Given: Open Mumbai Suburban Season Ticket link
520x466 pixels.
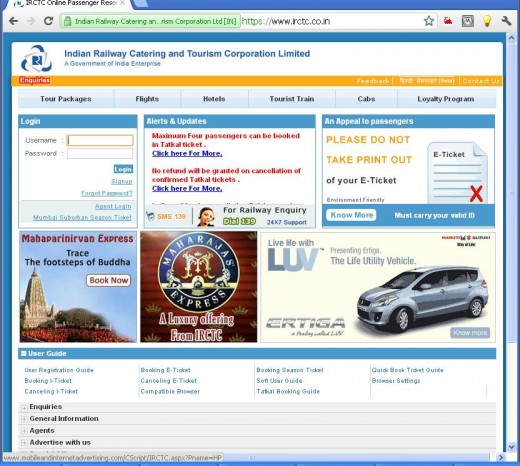Looking at the screenshot, I should pos(82,217).
